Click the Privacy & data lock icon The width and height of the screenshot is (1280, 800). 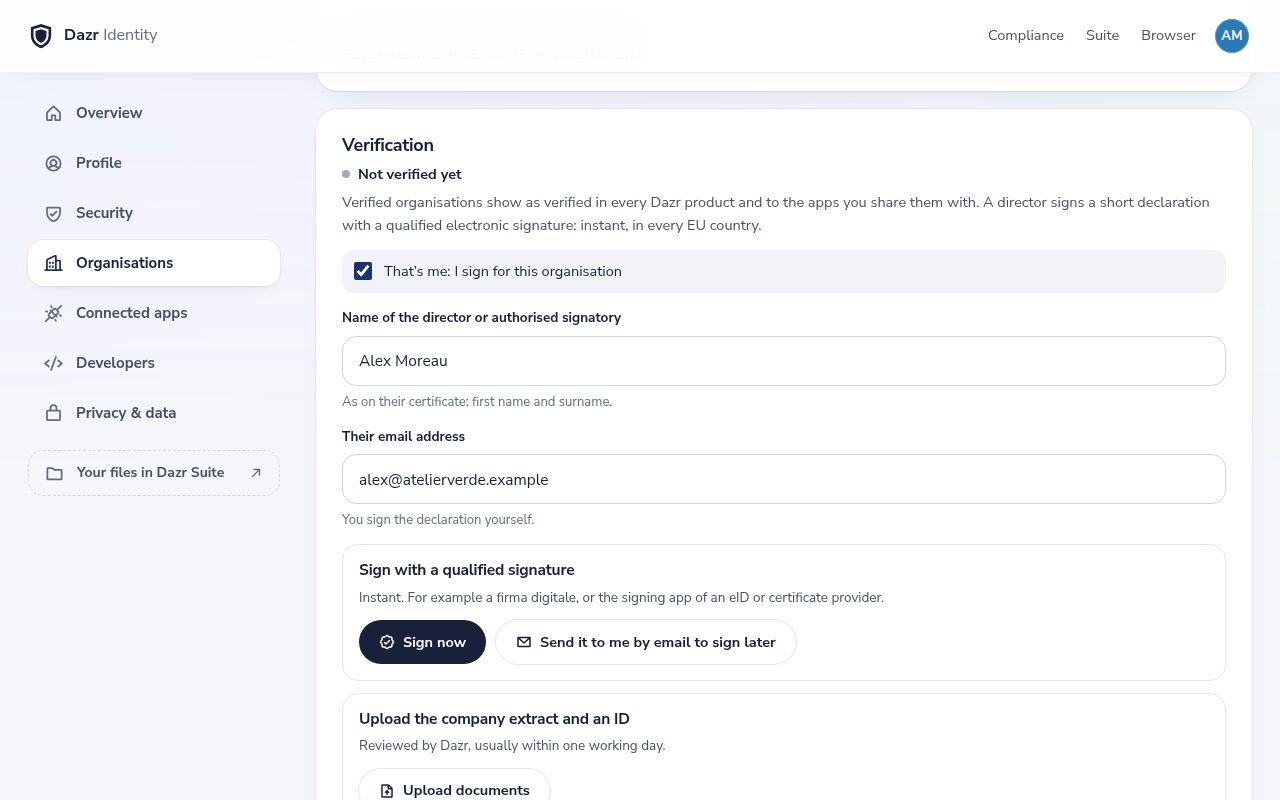click(x=54, y=413)
